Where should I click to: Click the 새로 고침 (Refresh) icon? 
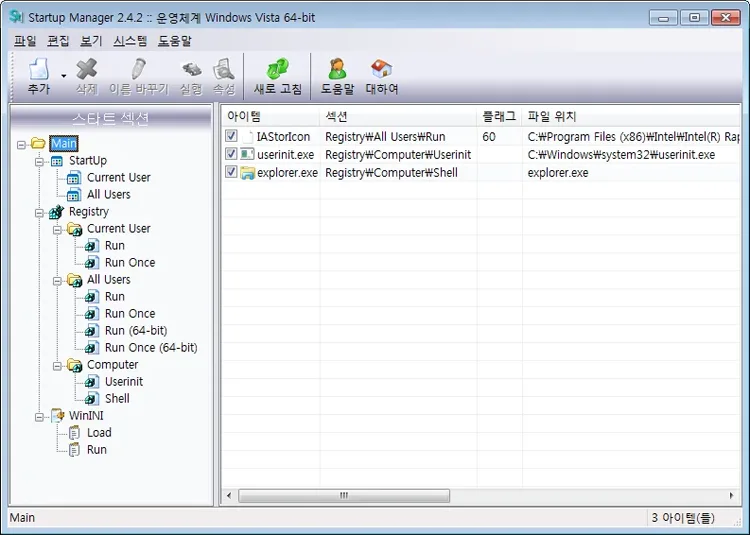pyautogui.click(x=278, y=70)
